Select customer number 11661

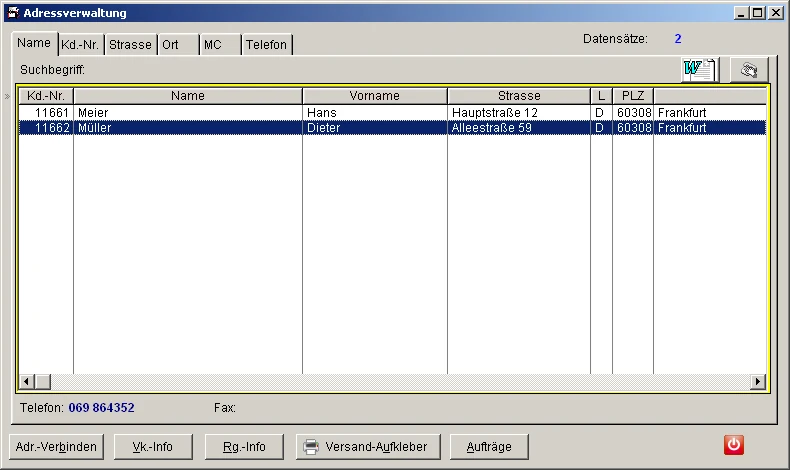click(51, 112)
